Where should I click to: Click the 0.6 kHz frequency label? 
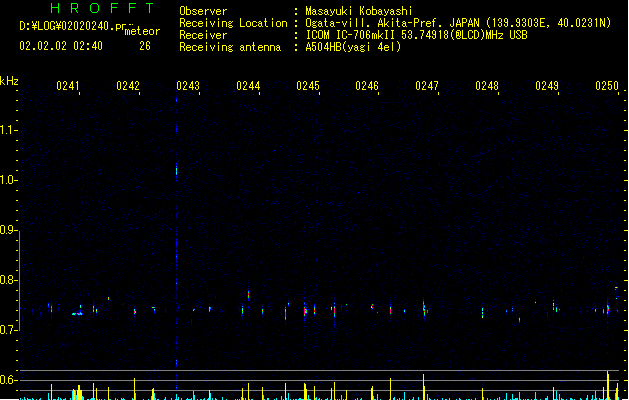click(x=8, y=380)
